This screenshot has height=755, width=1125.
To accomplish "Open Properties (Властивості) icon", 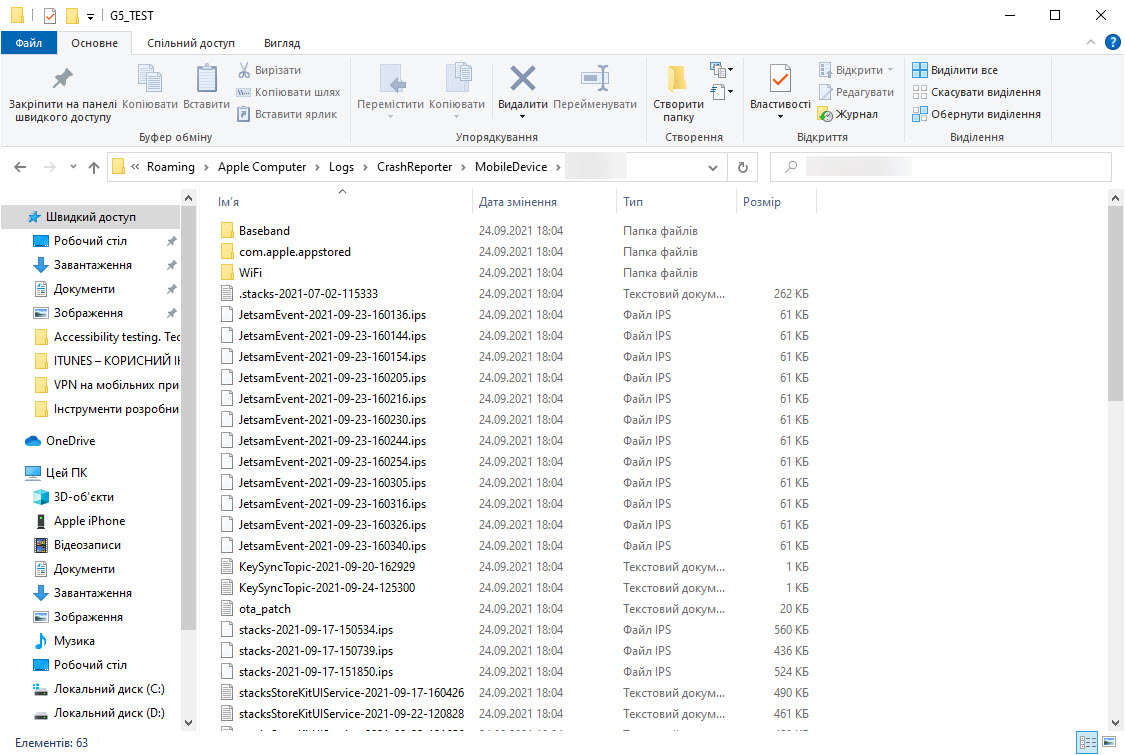I will pyautogui.click(x=780, y=79).
